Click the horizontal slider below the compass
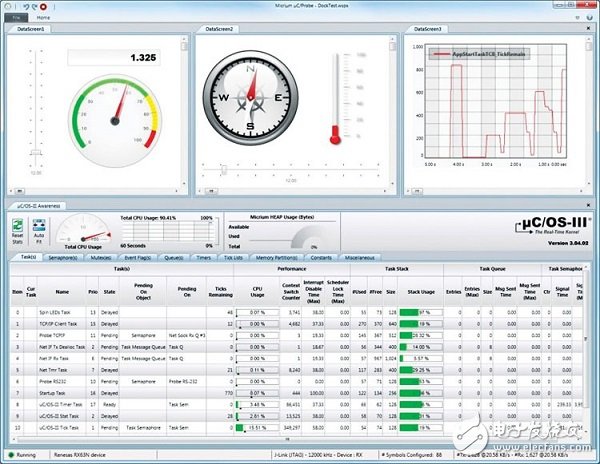Screen dimensions: 600x464 point(290,166)
